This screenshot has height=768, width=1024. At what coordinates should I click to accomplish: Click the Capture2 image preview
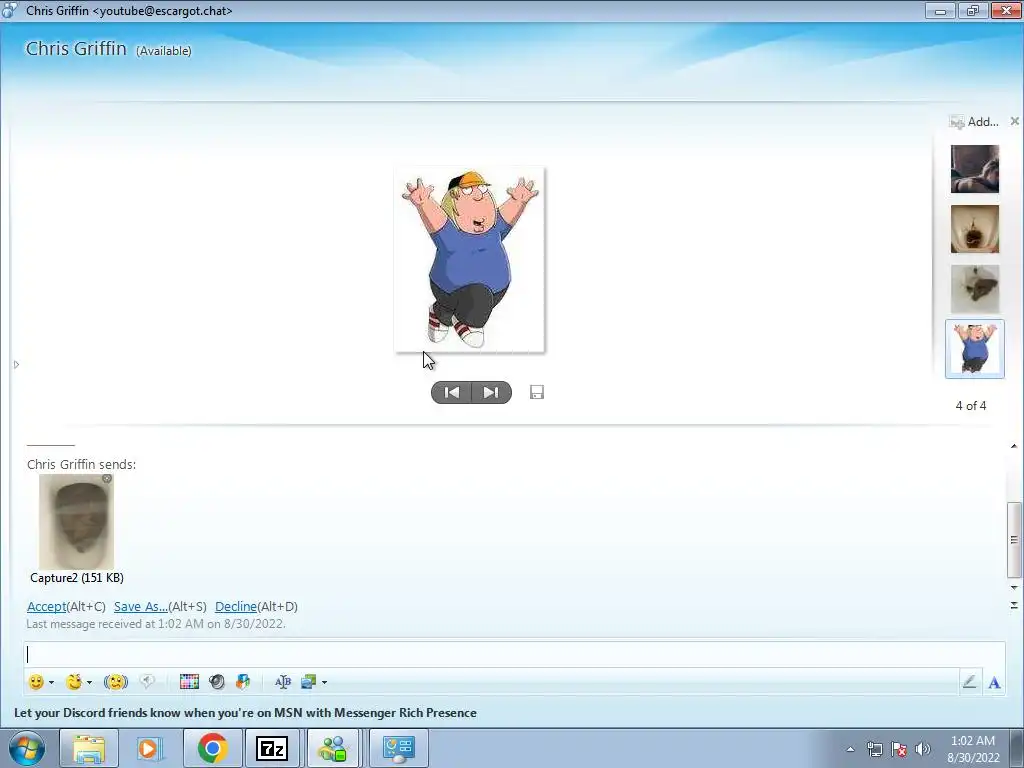pyautogui.click(x=76, y=522)
